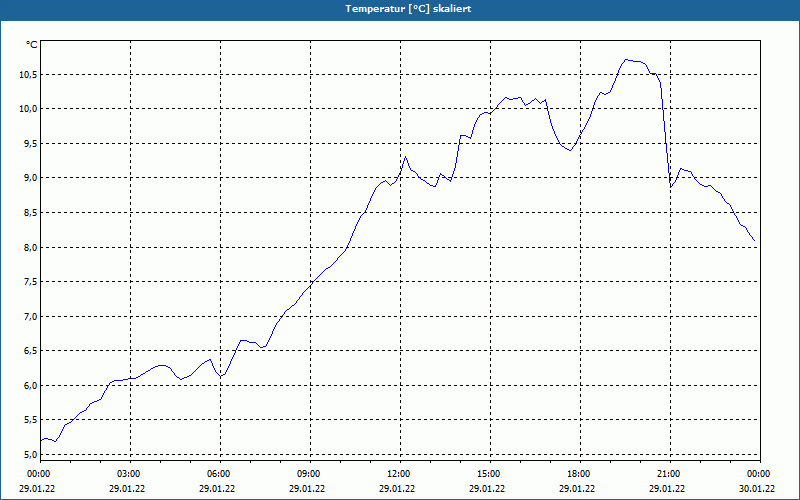
Task: Click the 9,0 y-axis tick label
Action: point(30,178)
